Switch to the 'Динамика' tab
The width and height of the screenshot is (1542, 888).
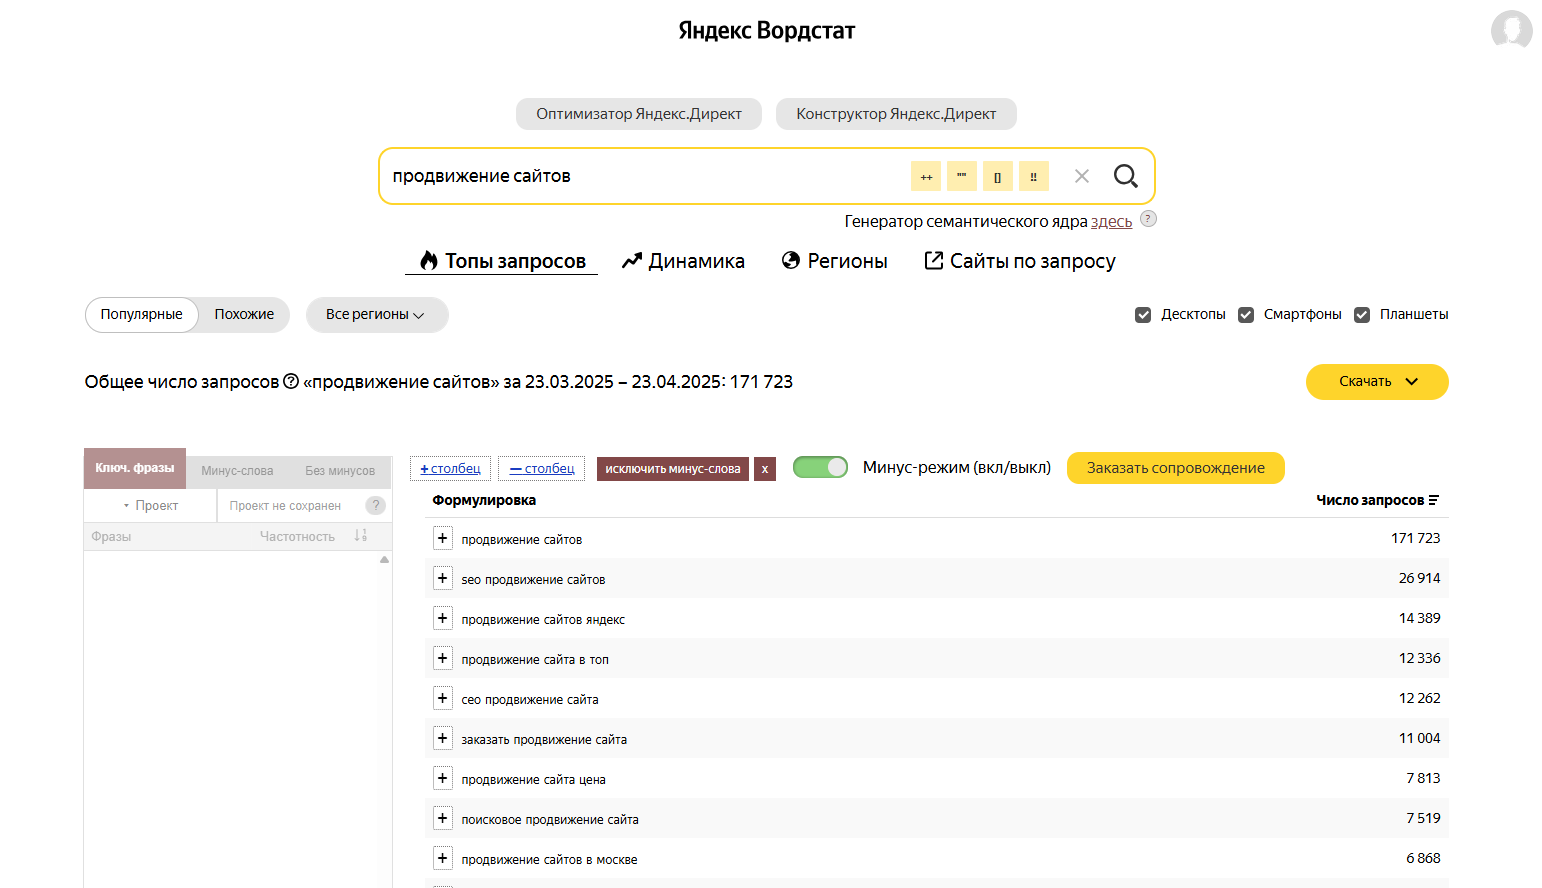pyautogui.click(x=683, y=261)
